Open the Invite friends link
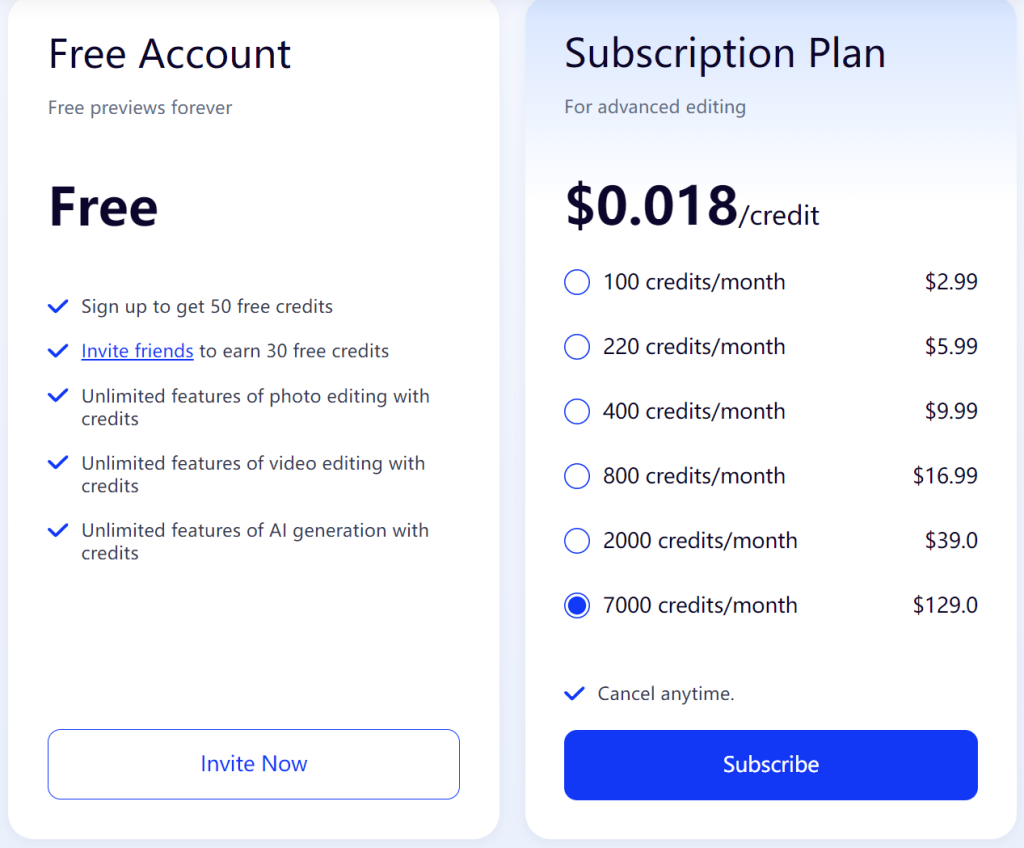This screenshot has height=848, width=1024. (137, 351)
